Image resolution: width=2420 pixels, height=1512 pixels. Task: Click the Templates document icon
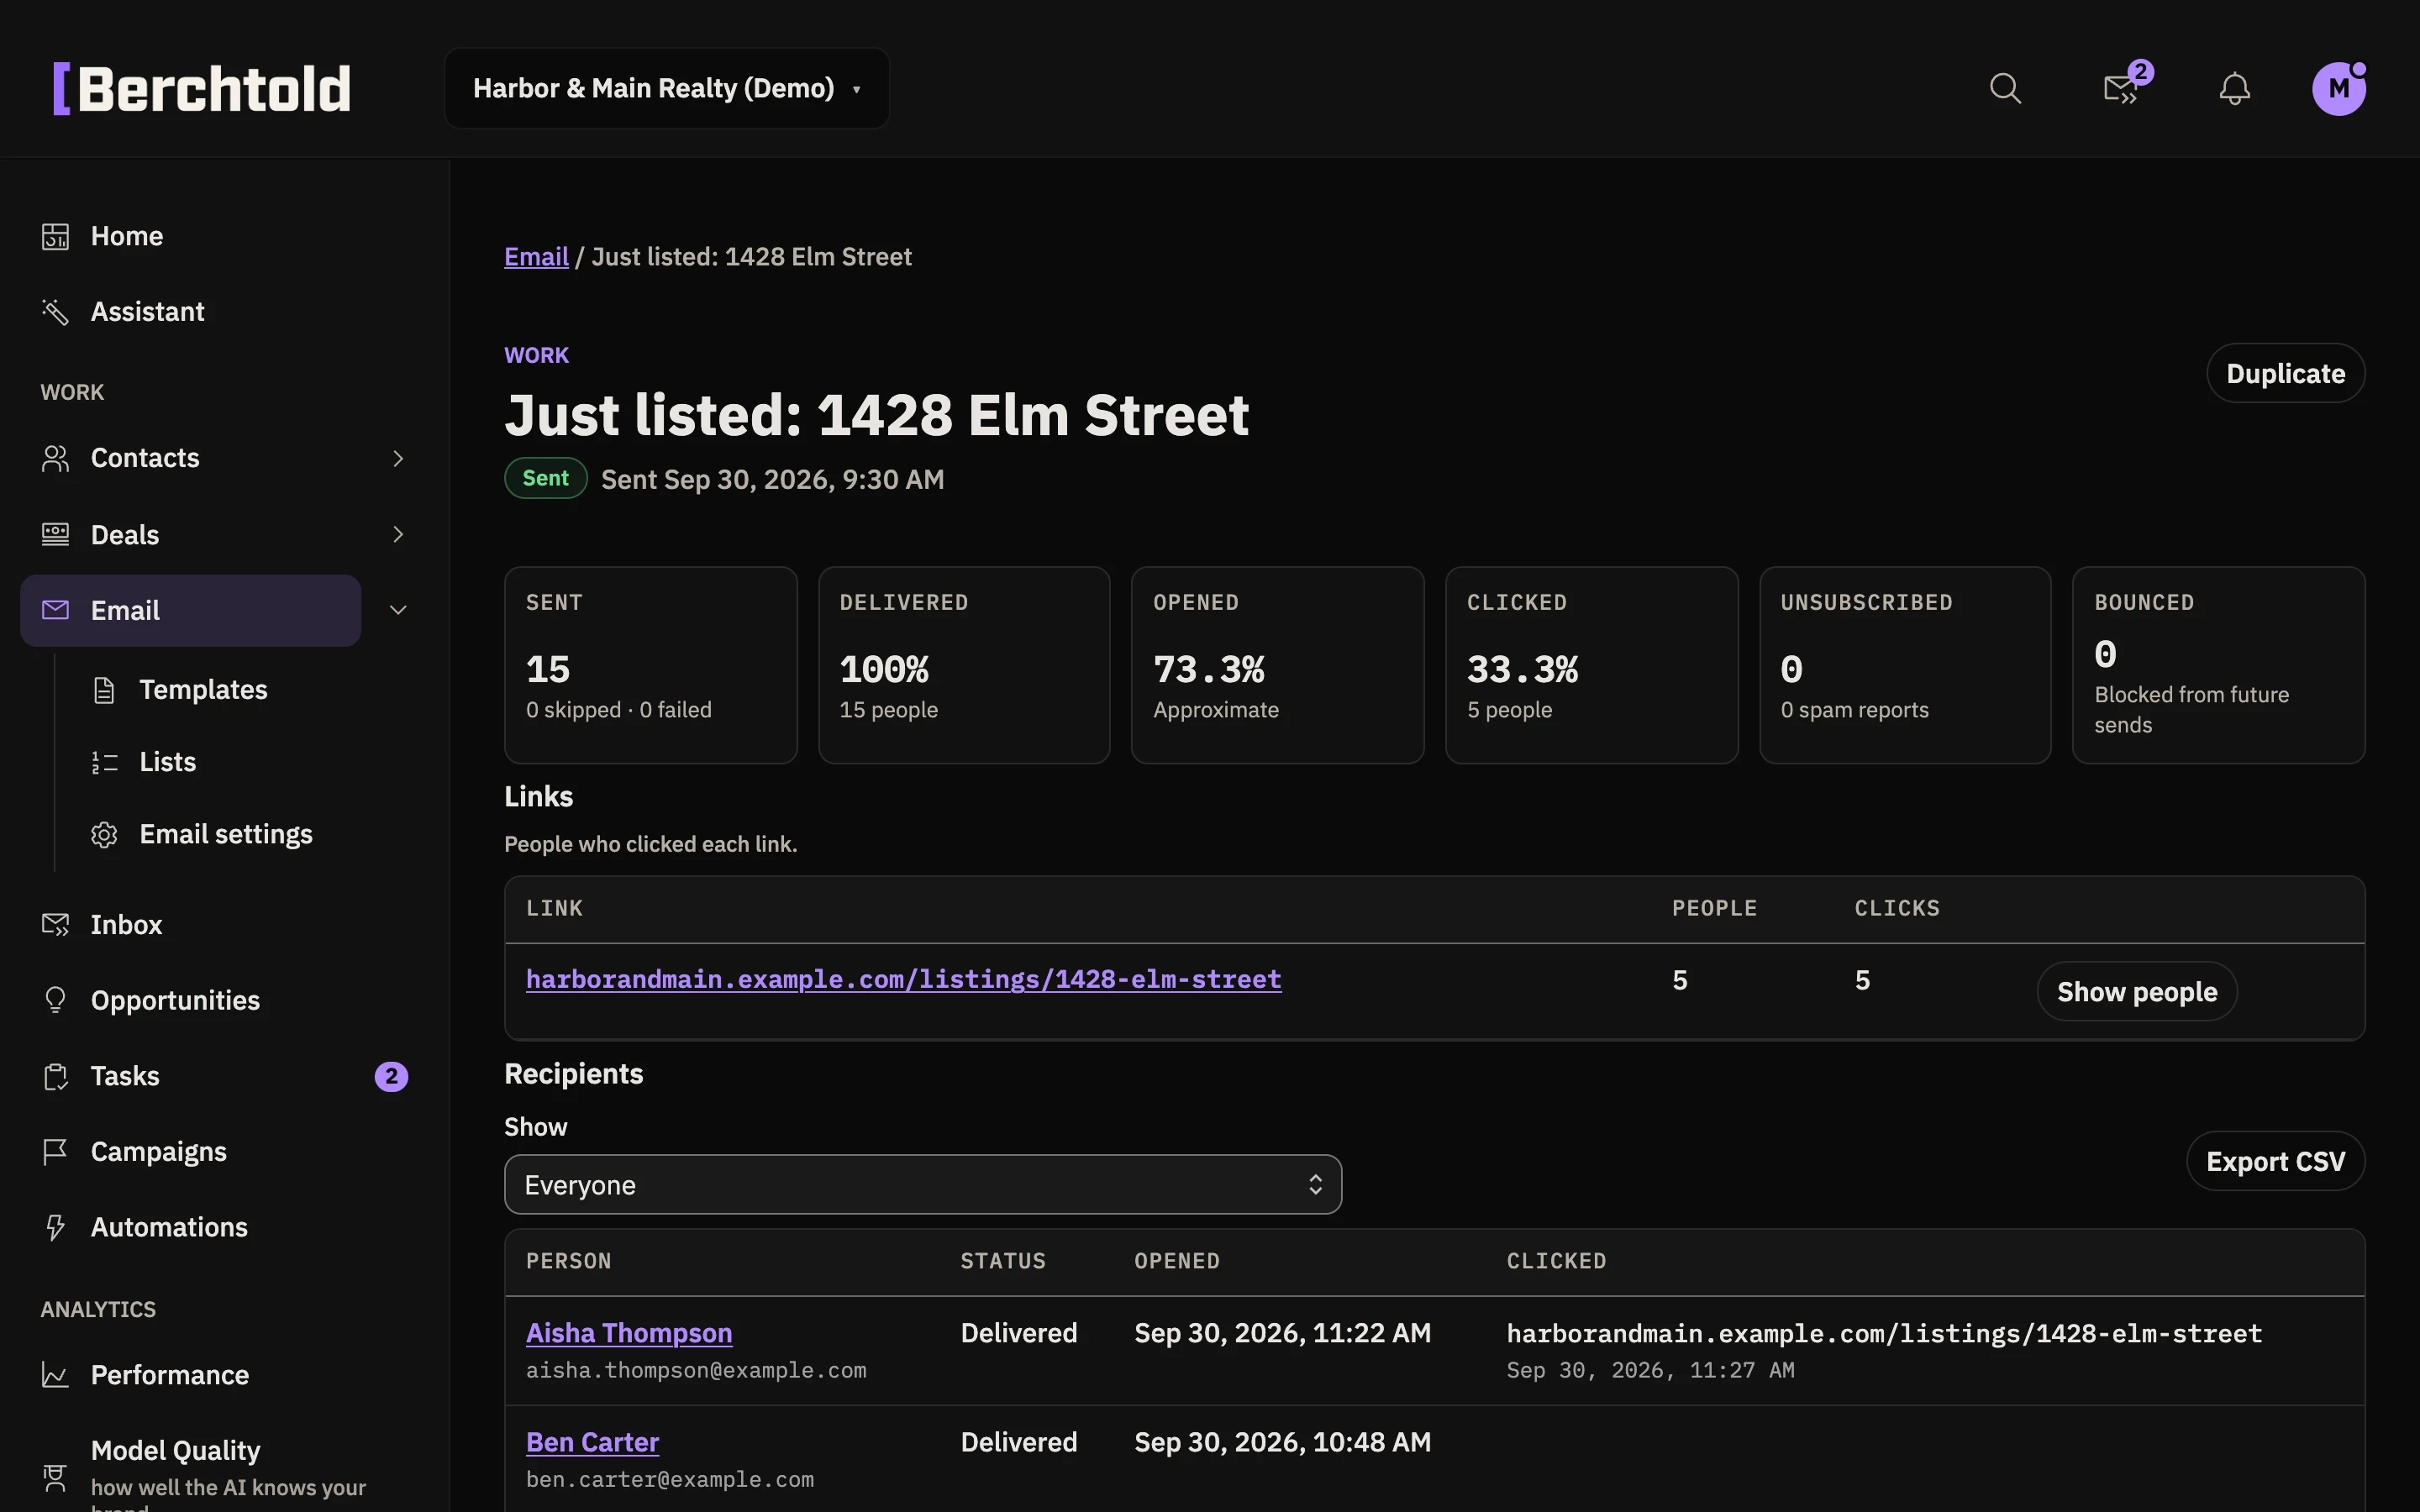[104, 690]
